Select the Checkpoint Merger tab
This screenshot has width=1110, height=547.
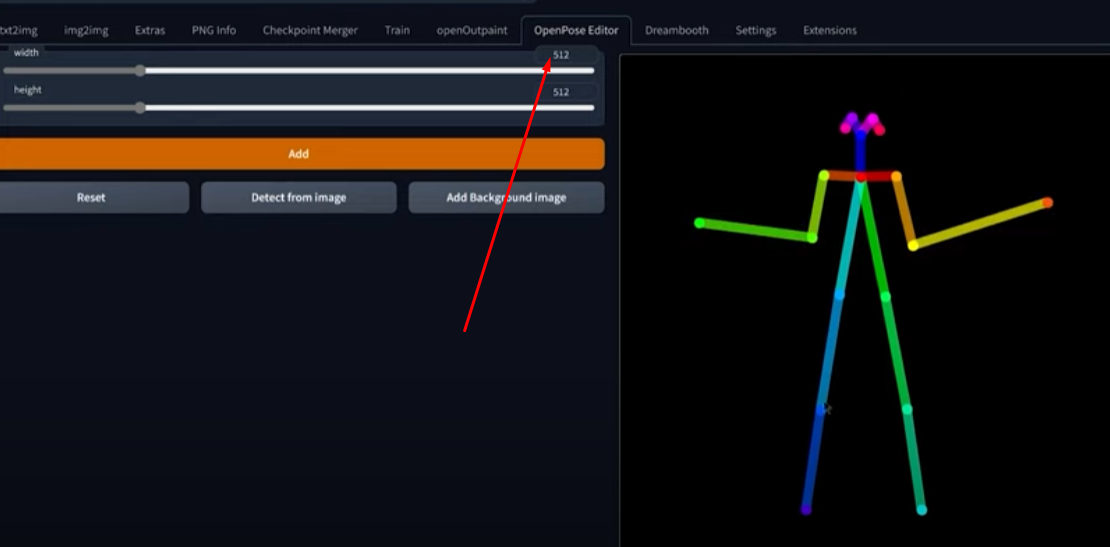click(310, 30)
